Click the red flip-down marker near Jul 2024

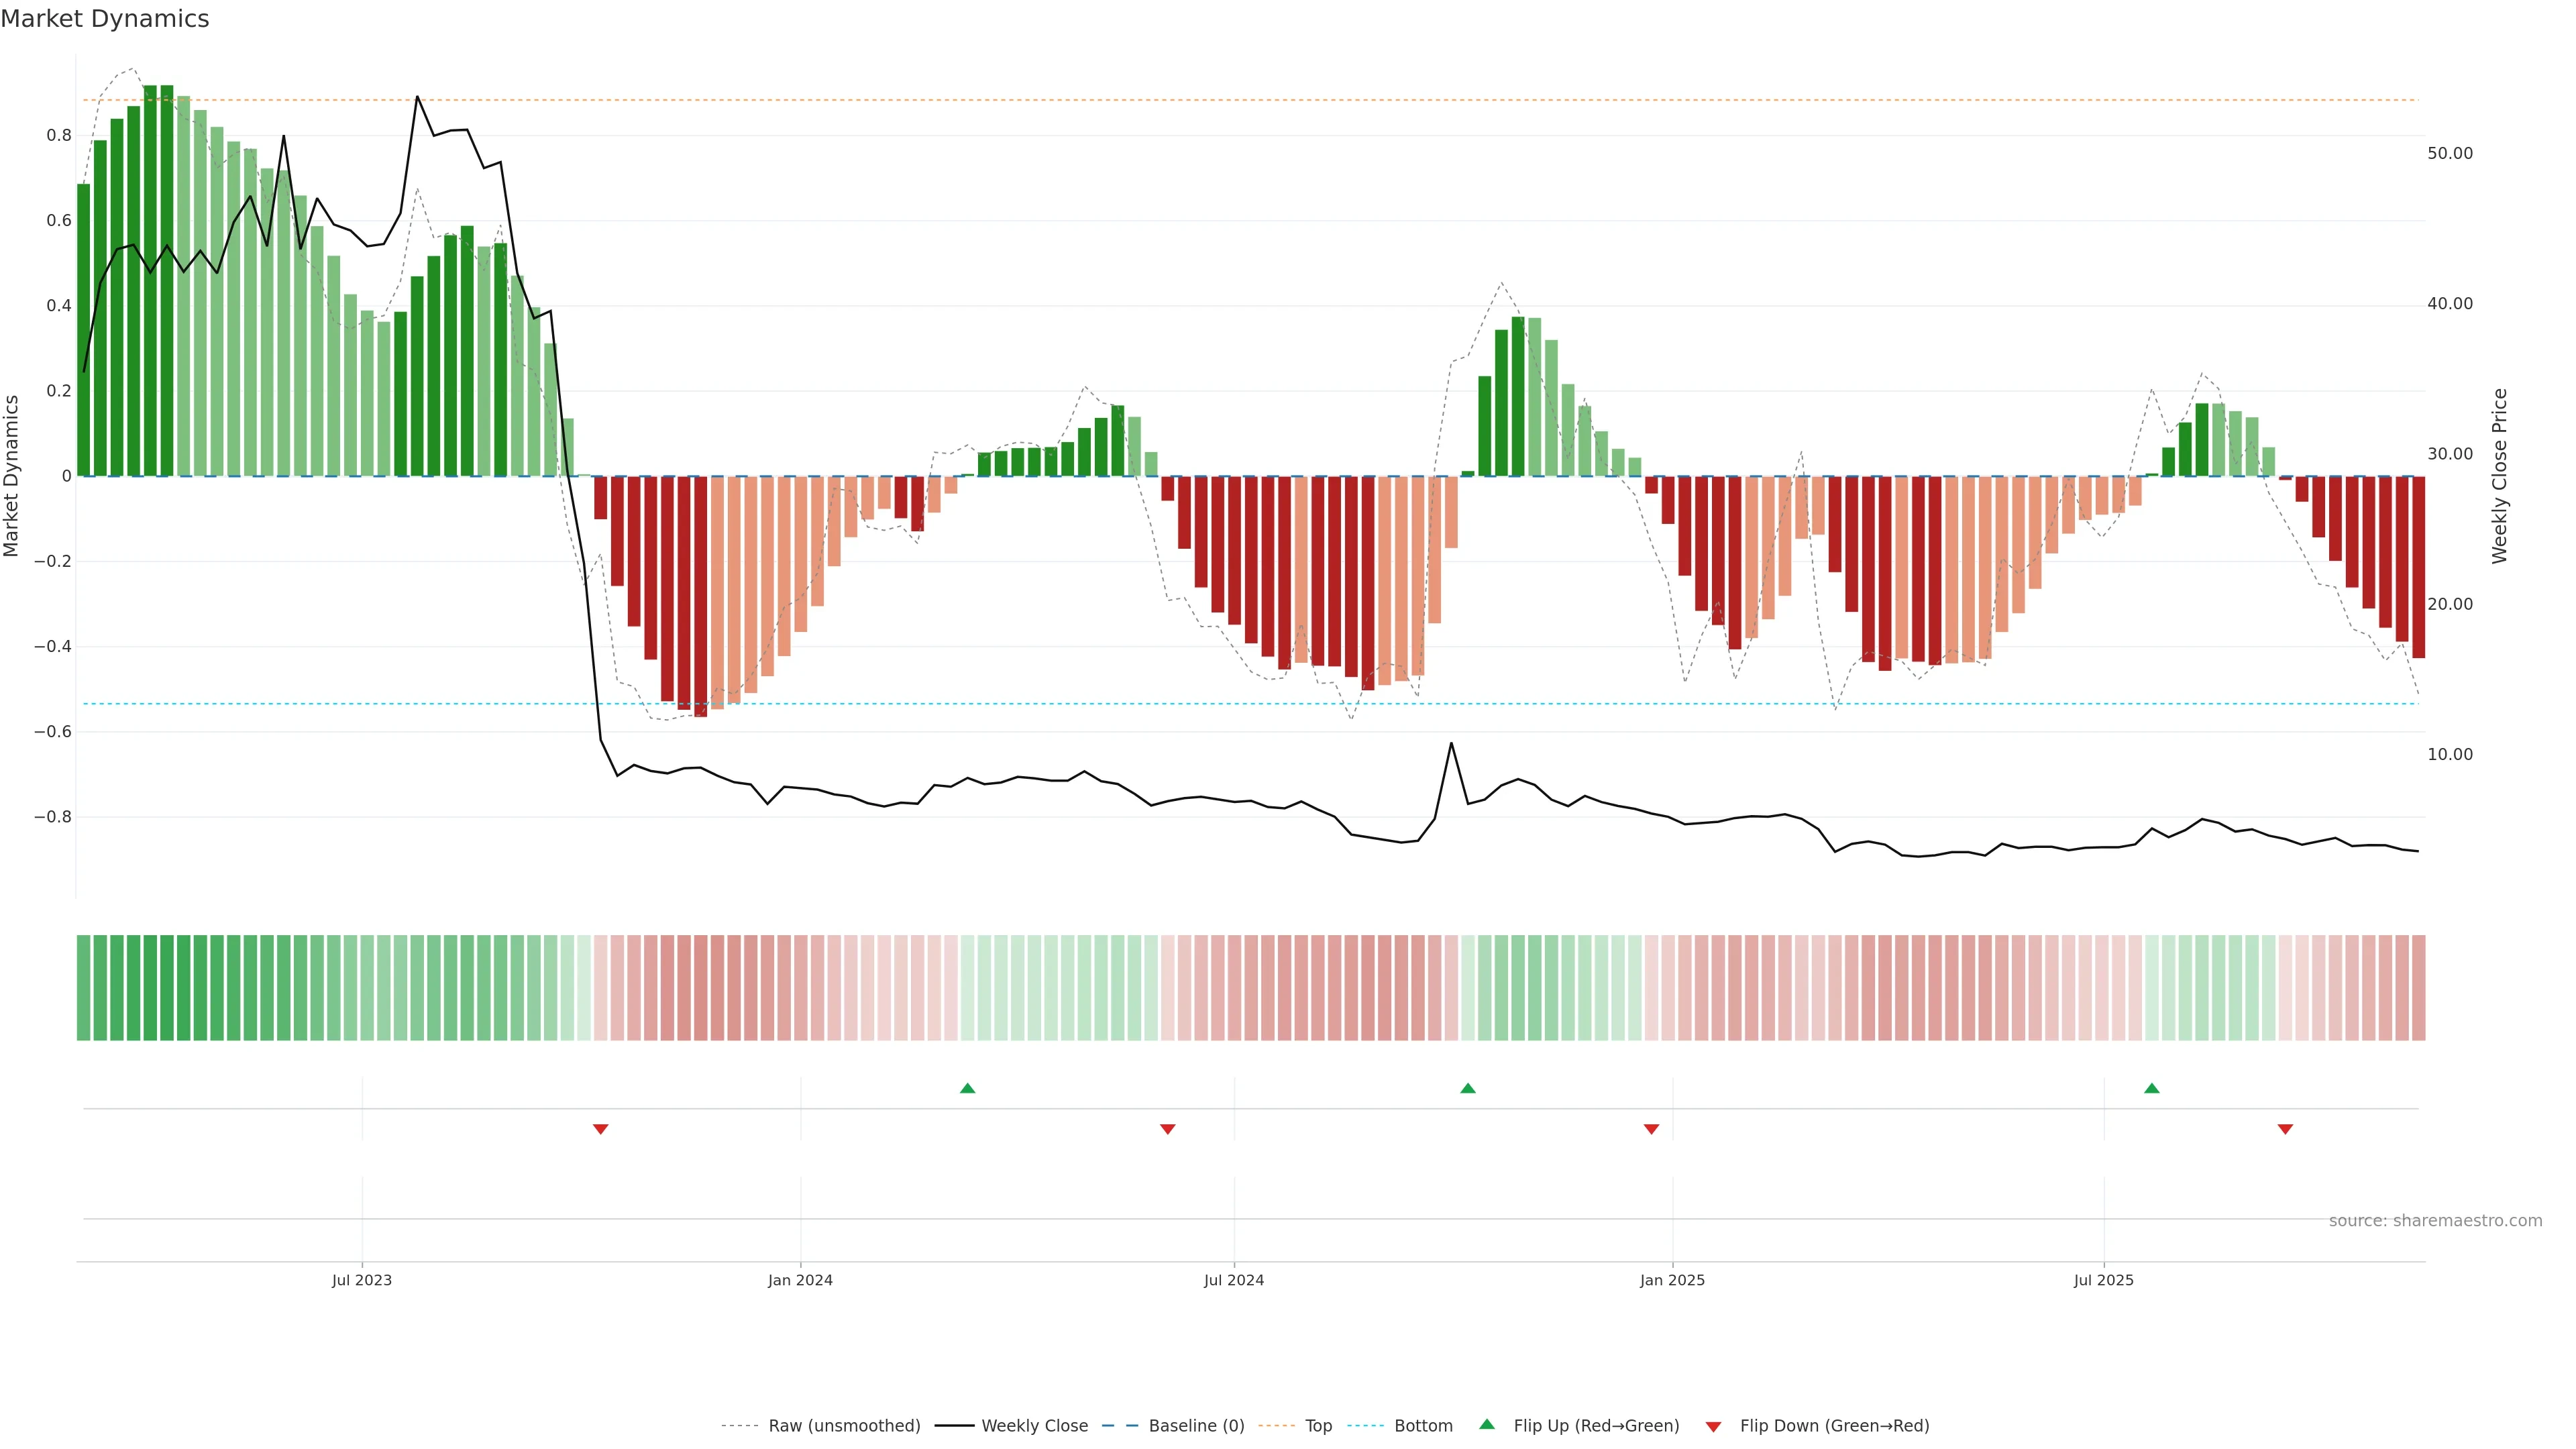(x=1167, y=1129)
